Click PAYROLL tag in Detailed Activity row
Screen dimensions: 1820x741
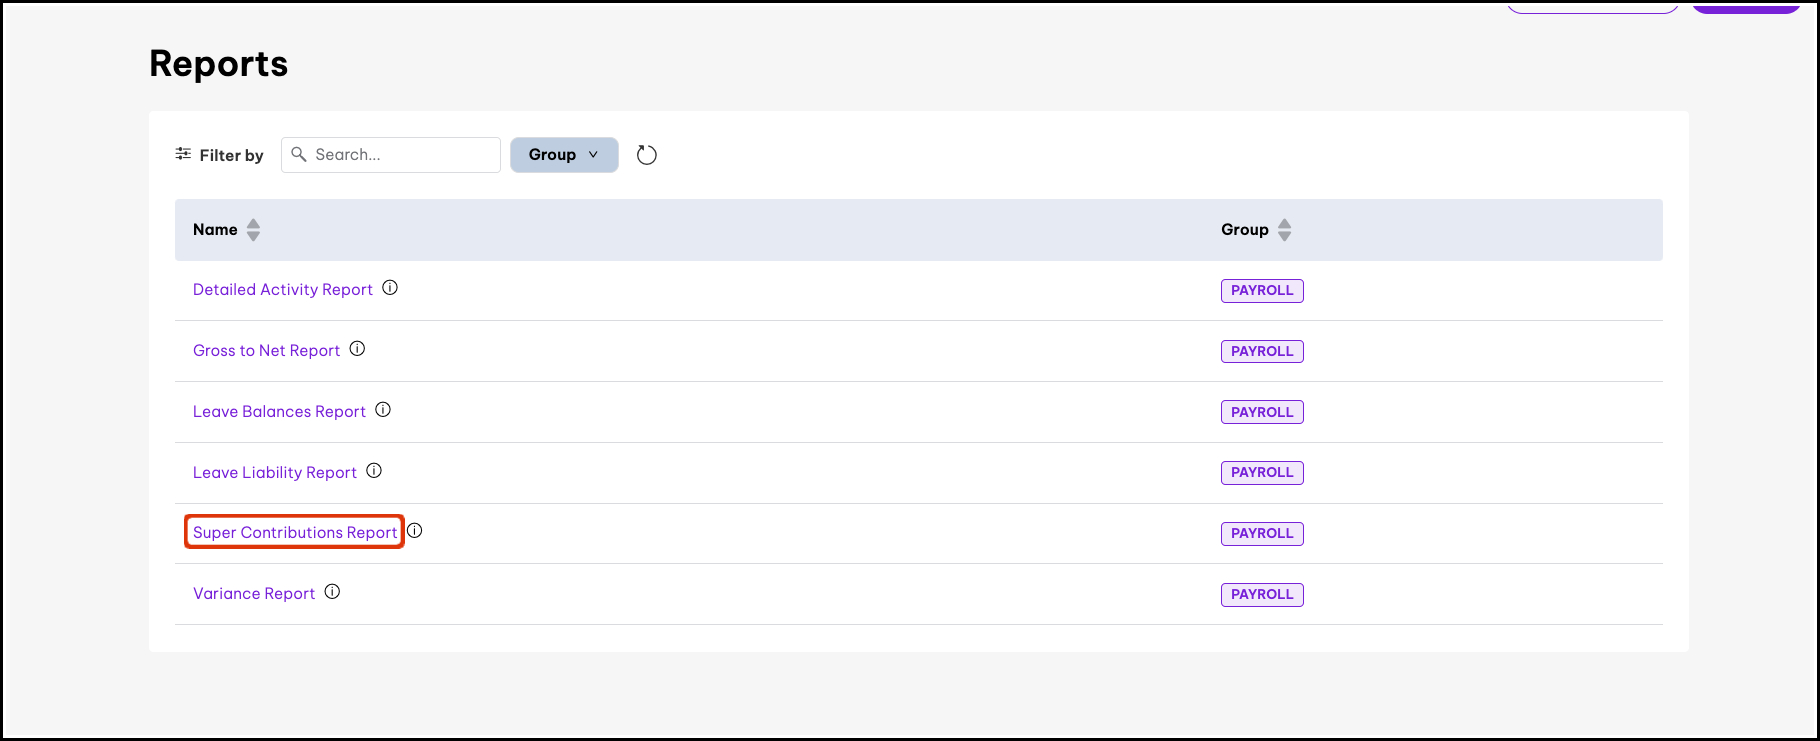[x=1262, y=291]
